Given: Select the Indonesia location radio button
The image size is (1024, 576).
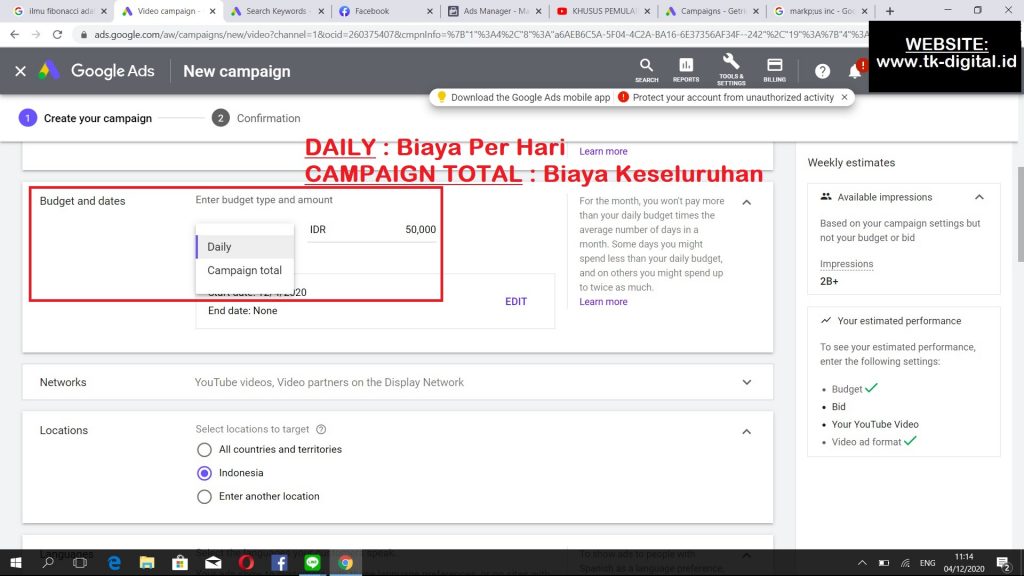Looking at the screenshot, I should point(205,473).
